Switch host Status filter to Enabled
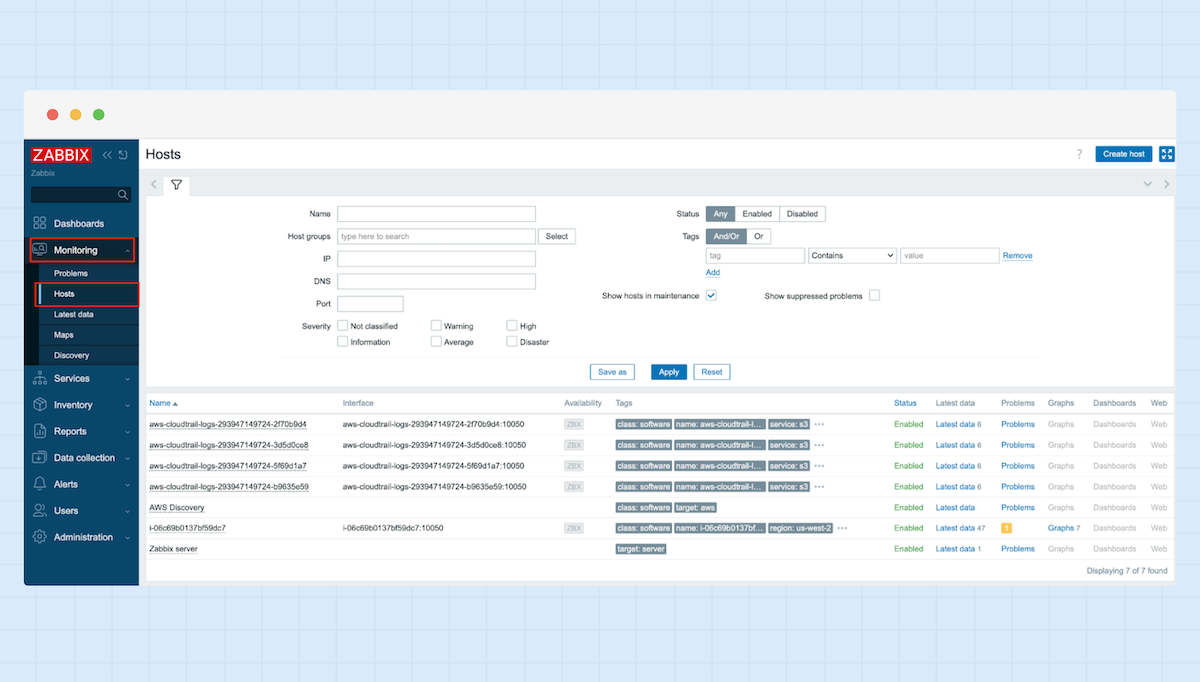The height and width of the screenshot is (682, 1200). (x=757, y=213)
